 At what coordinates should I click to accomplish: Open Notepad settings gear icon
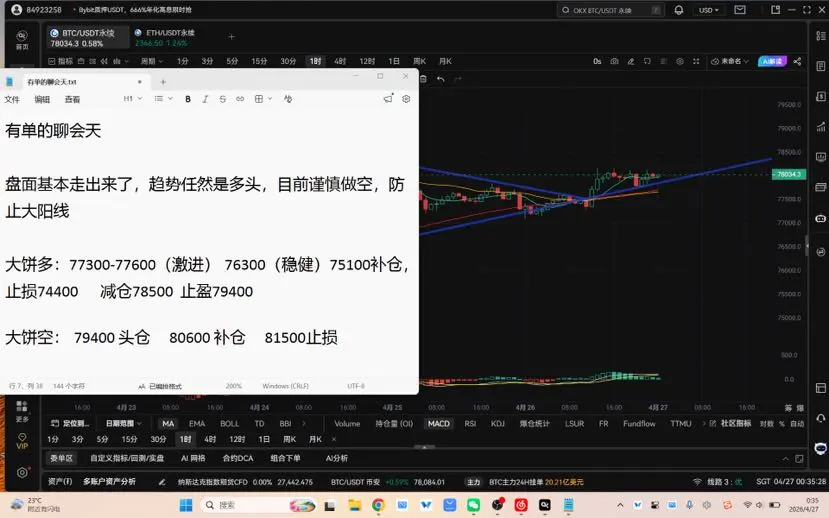click(x=406, y=99)
